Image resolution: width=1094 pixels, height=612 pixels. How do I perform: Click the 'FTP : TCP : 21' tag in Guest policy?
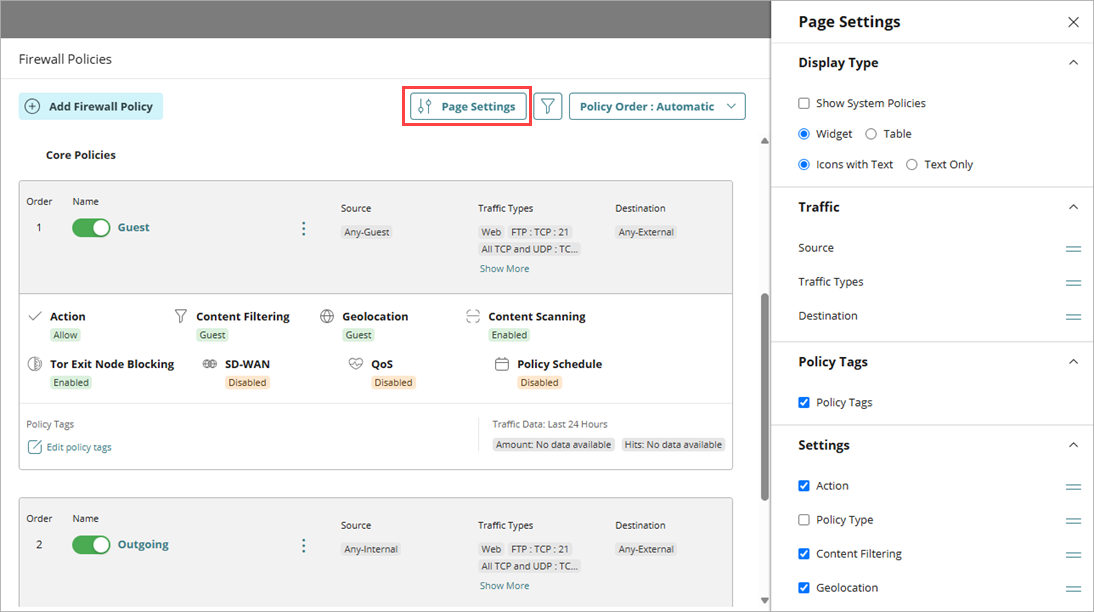(x=540, y=232)
